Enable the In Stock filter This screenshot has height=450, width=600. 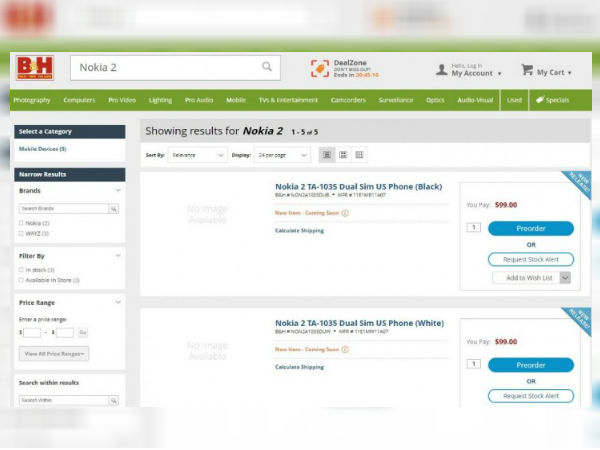(21, 270)
